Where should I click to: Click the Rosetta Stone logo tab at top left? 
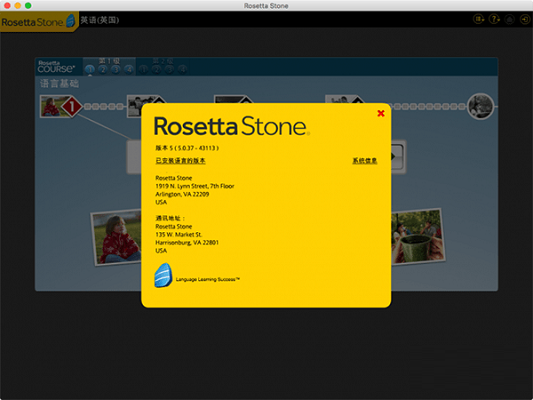(x=39, y=22)
